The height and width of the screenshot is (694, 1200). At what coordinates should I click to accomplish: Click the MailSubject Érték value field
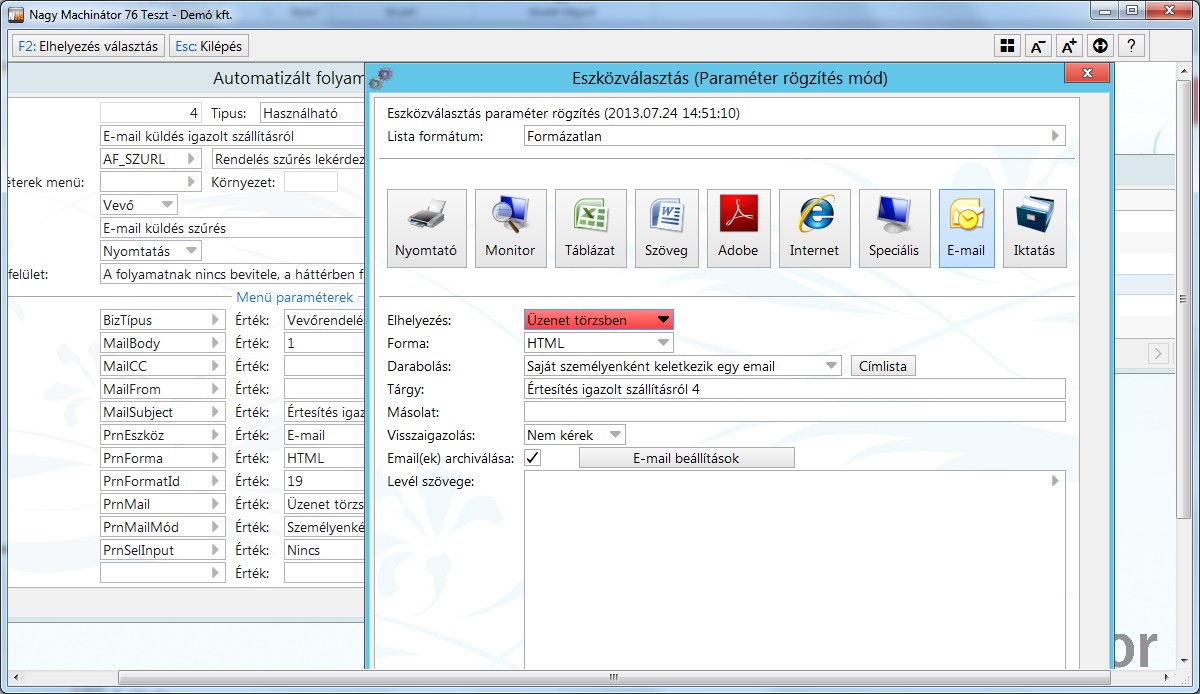pos(324,412)
